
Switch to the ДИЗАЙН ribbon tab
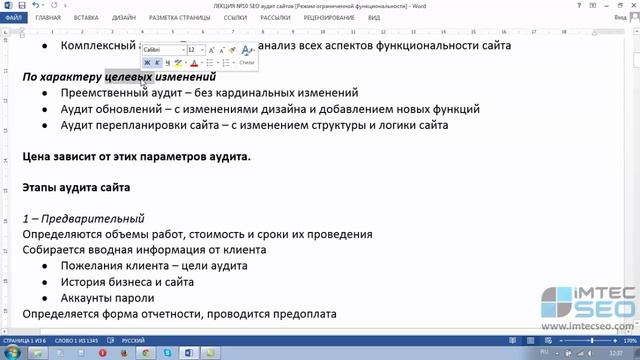pos(124,18)
